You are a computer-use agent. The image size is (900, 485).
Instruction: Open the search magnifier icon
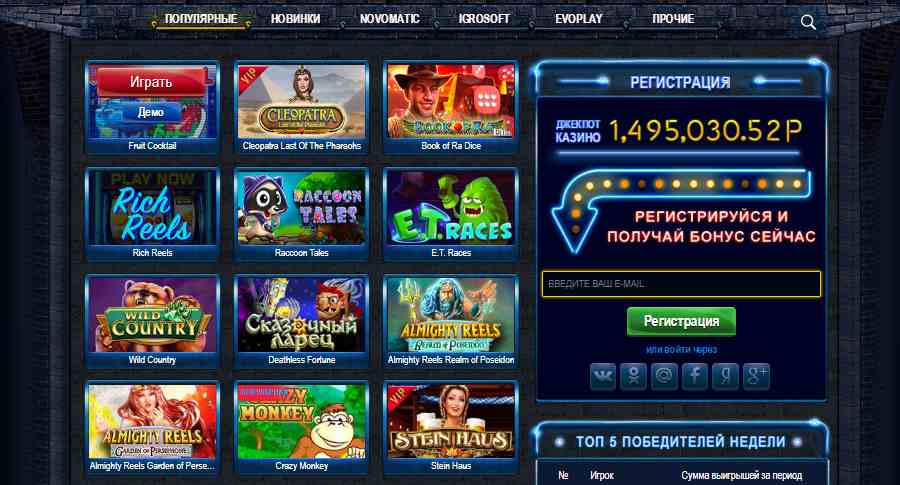(808, 22)
